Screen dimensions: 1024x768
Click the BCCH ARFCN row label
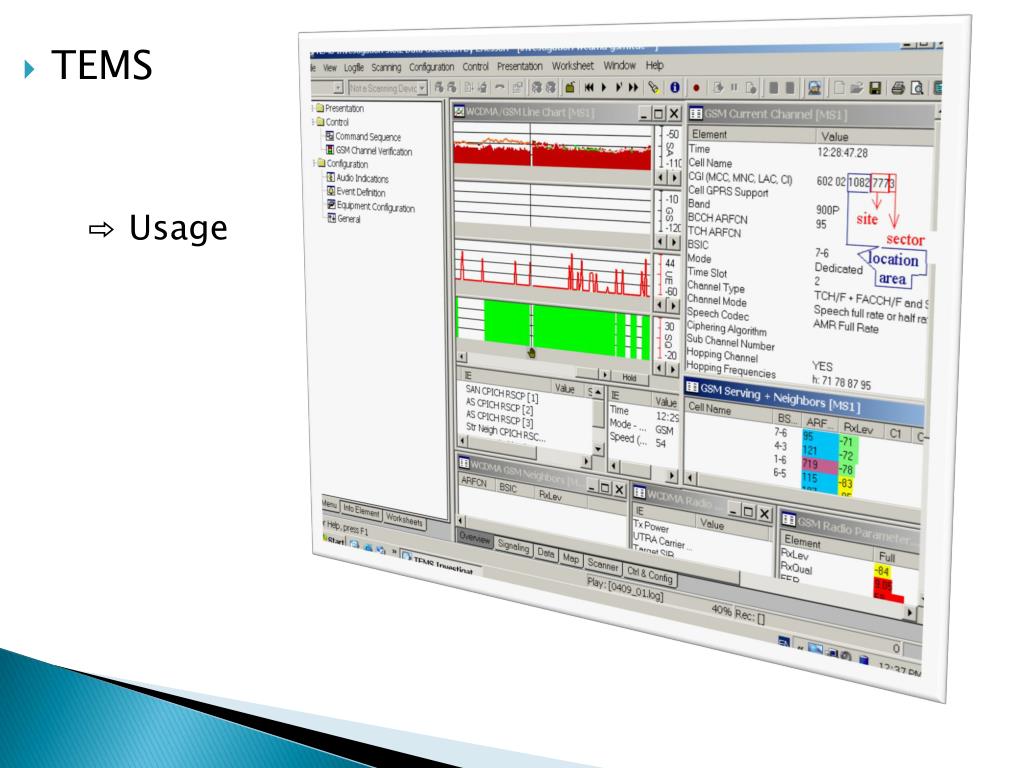(x=717, y=218)
